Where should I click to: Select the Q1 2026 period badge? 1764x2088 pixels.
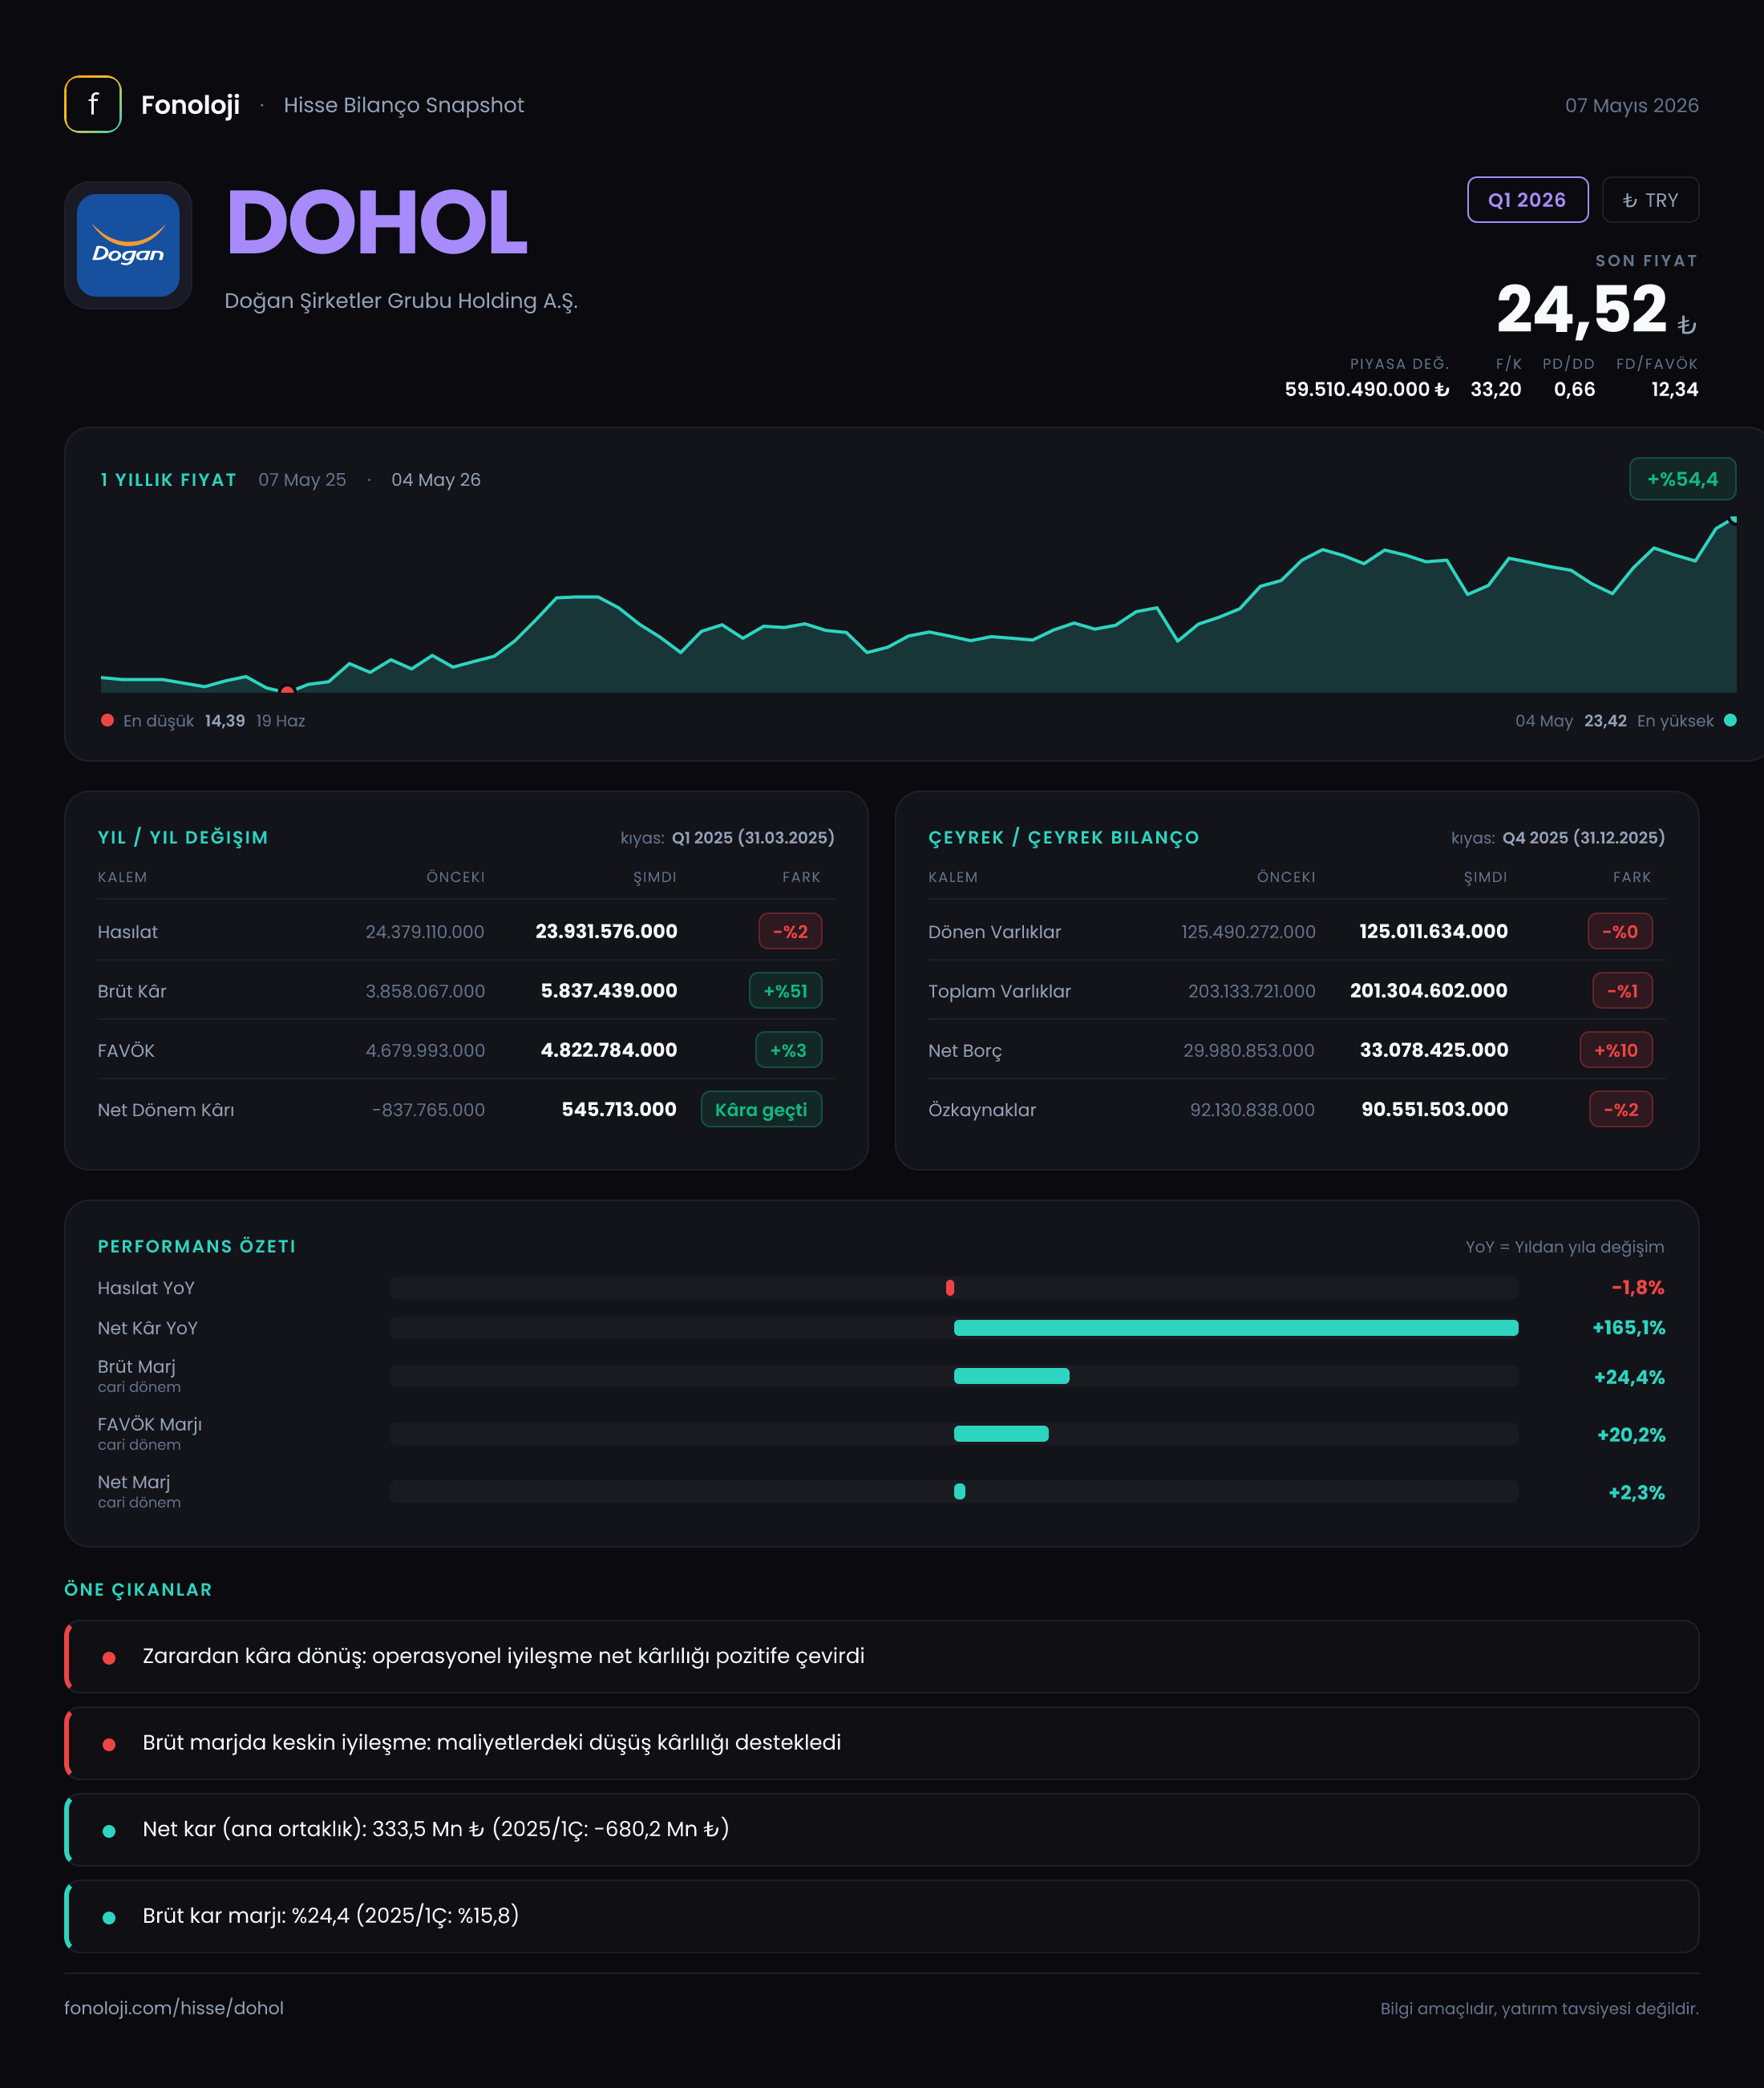pyautogui.click(x=1527, y=200)
